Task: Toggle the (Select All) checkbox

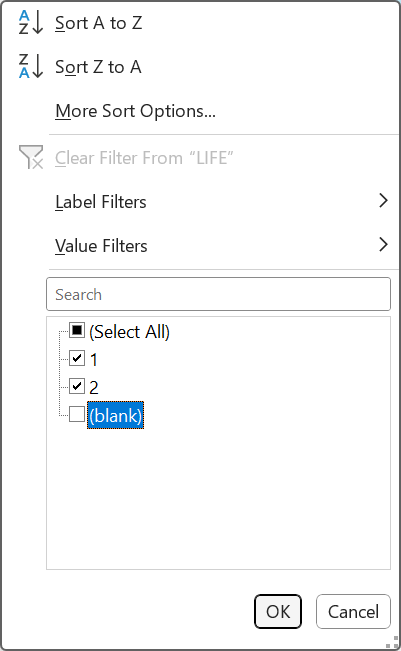Action: pyautogui.click(x=77, y=330)
